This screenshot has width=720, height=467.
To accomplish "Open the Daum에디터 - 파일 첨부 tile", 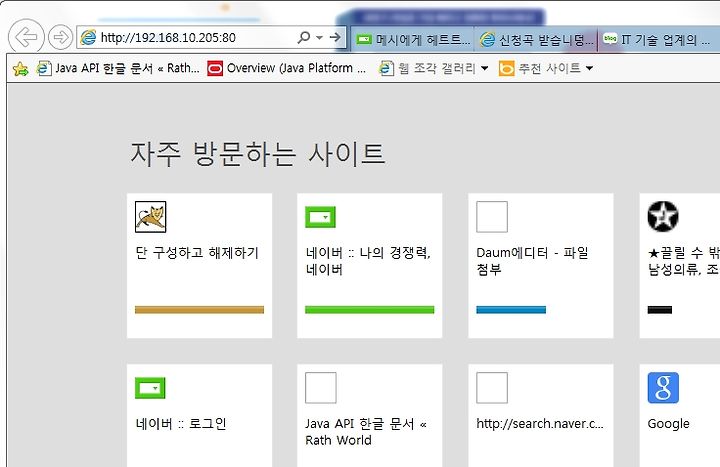I will coord(540,265).
